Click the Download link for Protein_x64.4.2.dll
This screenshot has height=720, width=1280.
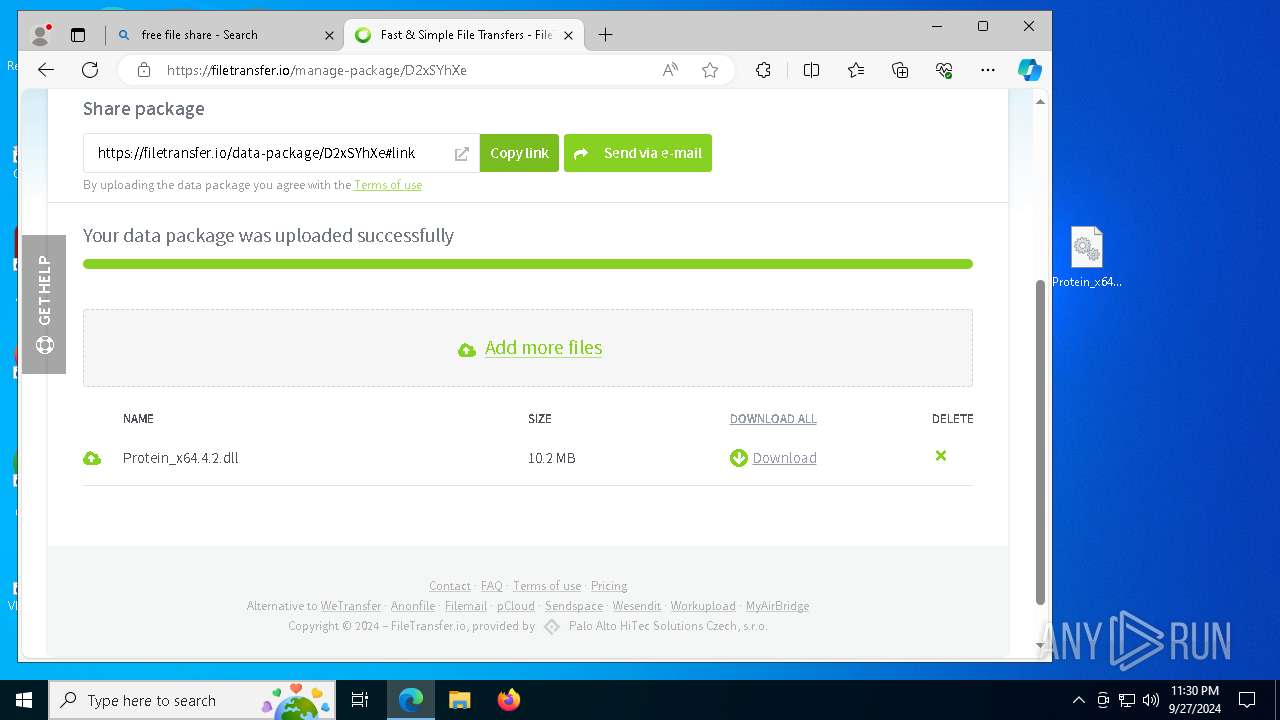pyautogui.click(x=784, y=458)
